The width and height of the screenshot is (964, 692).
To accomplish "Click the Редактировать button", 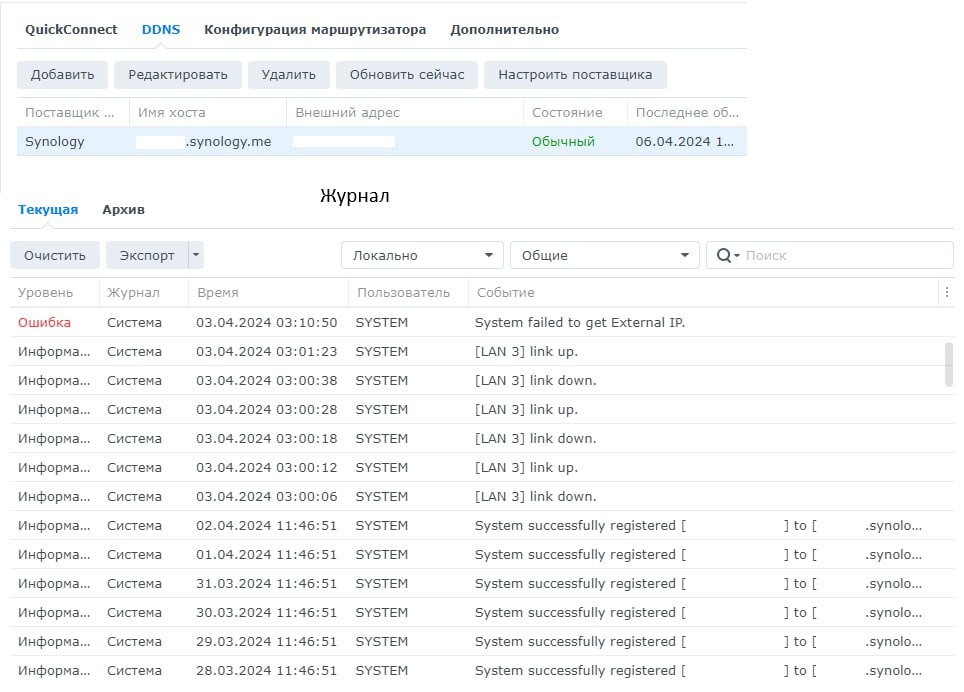I will click(x=178, y=75).
